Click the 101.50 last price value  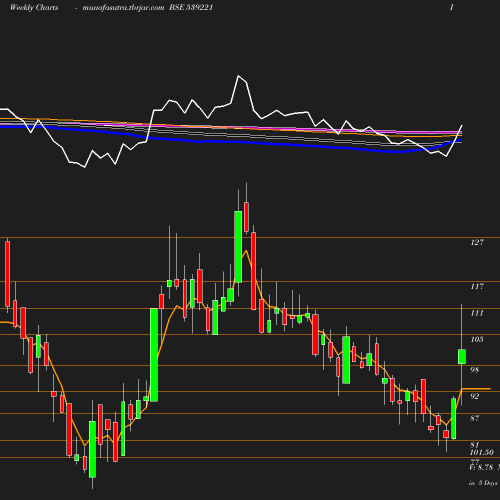(482, 453)
